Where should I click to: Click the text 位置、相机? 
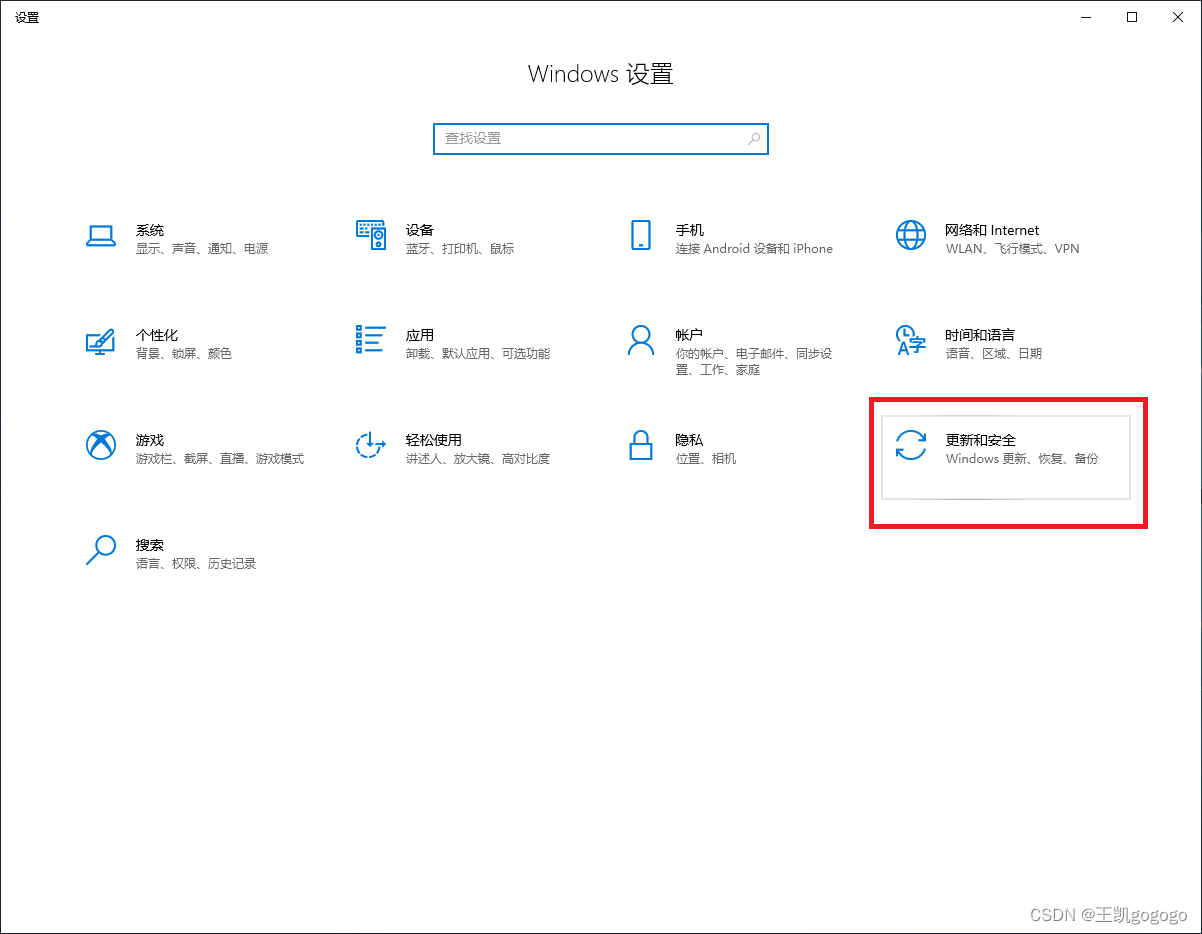pos(706,459)
